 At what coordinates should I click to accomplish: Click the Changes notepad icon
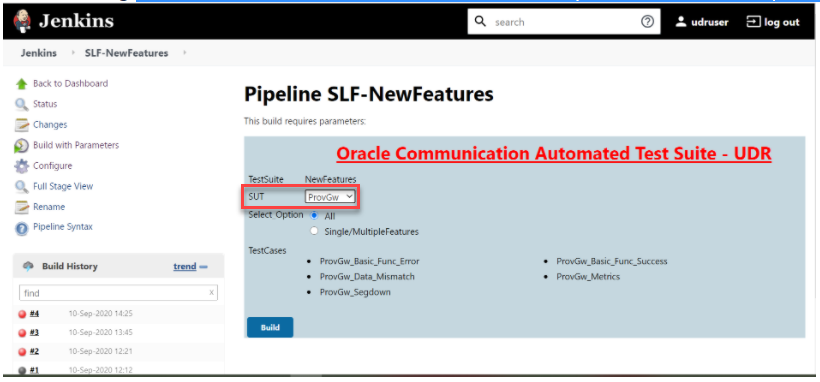(x=21, y=125)
